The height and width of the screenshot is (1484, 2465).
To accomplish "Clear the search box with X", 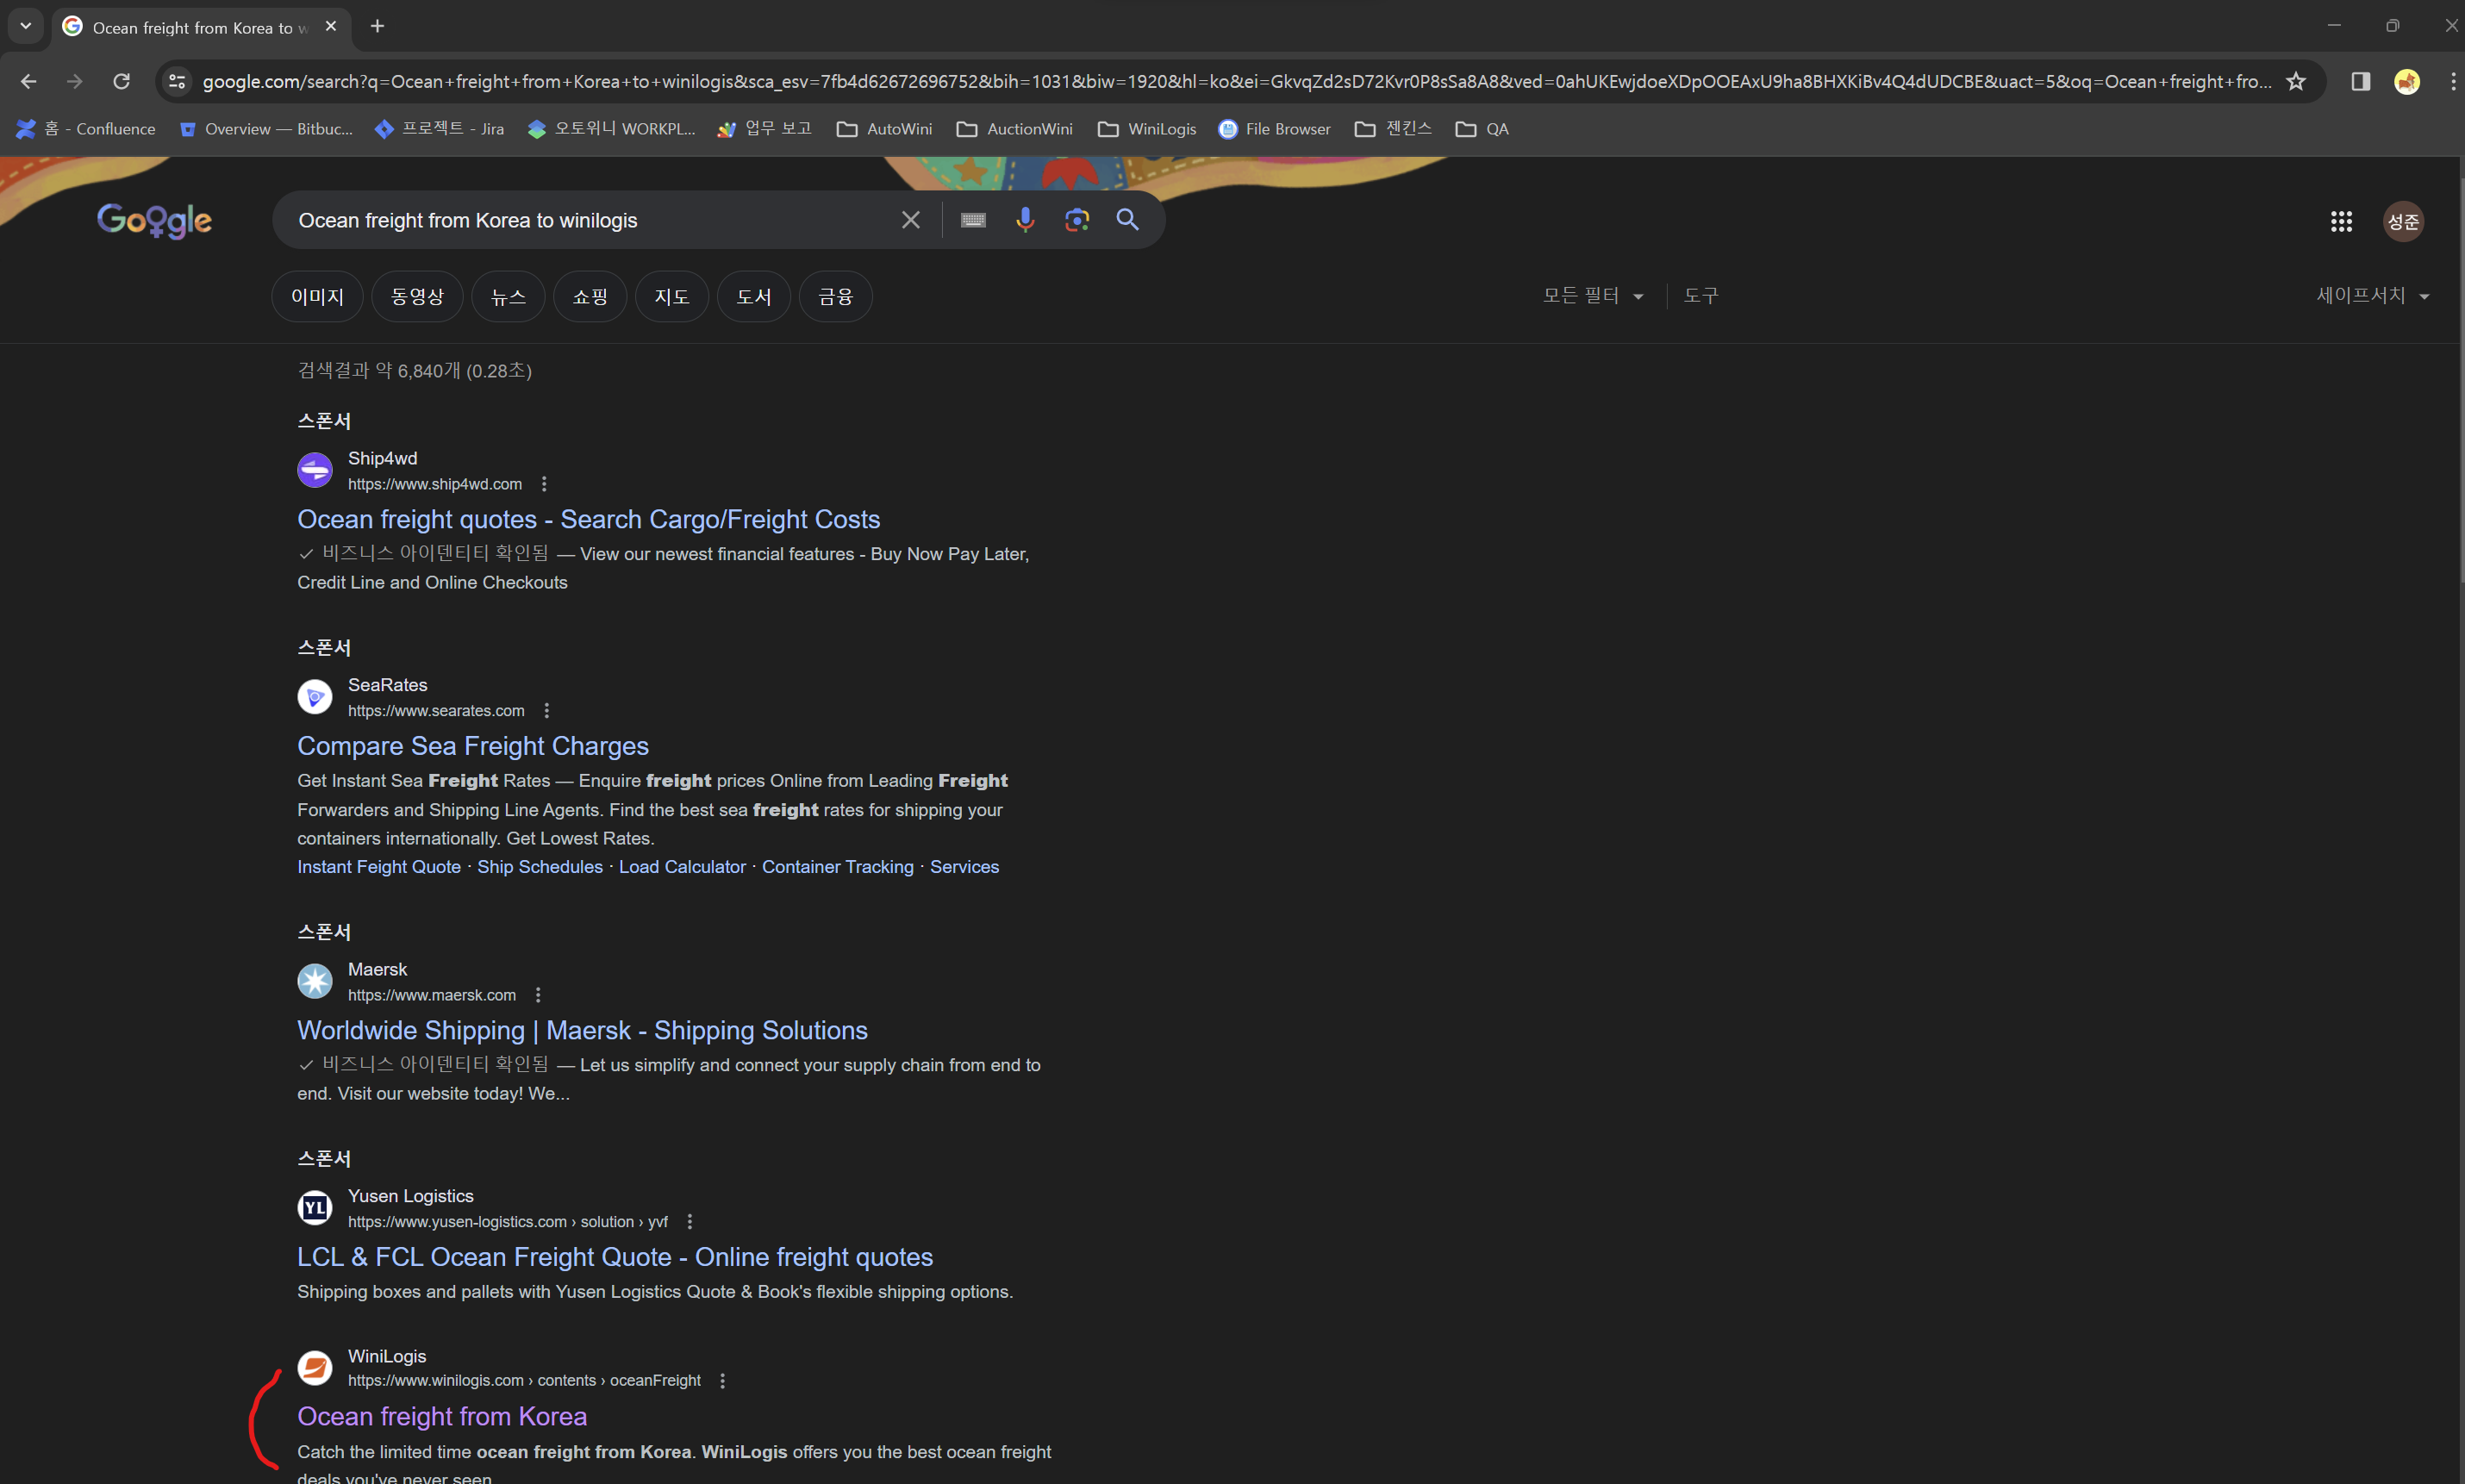I will 910,220.
